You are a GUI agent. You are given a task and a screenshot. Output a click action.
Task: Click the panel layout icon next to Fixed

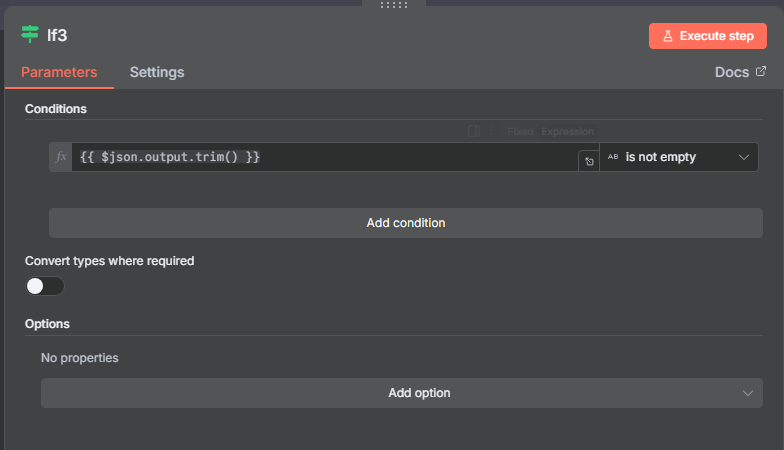(x=474, y=131)
